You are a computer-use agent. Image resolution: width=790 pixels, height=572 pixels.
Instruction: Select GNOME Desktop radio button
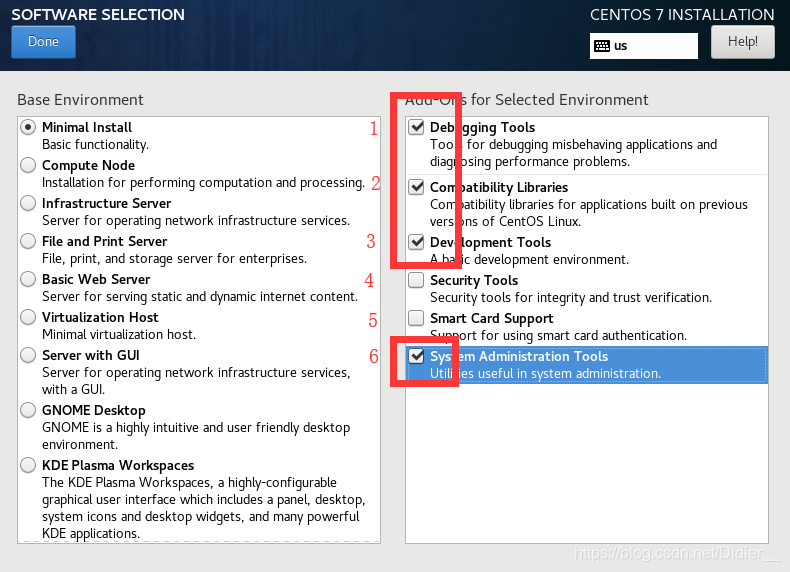(x=28, y=410)
